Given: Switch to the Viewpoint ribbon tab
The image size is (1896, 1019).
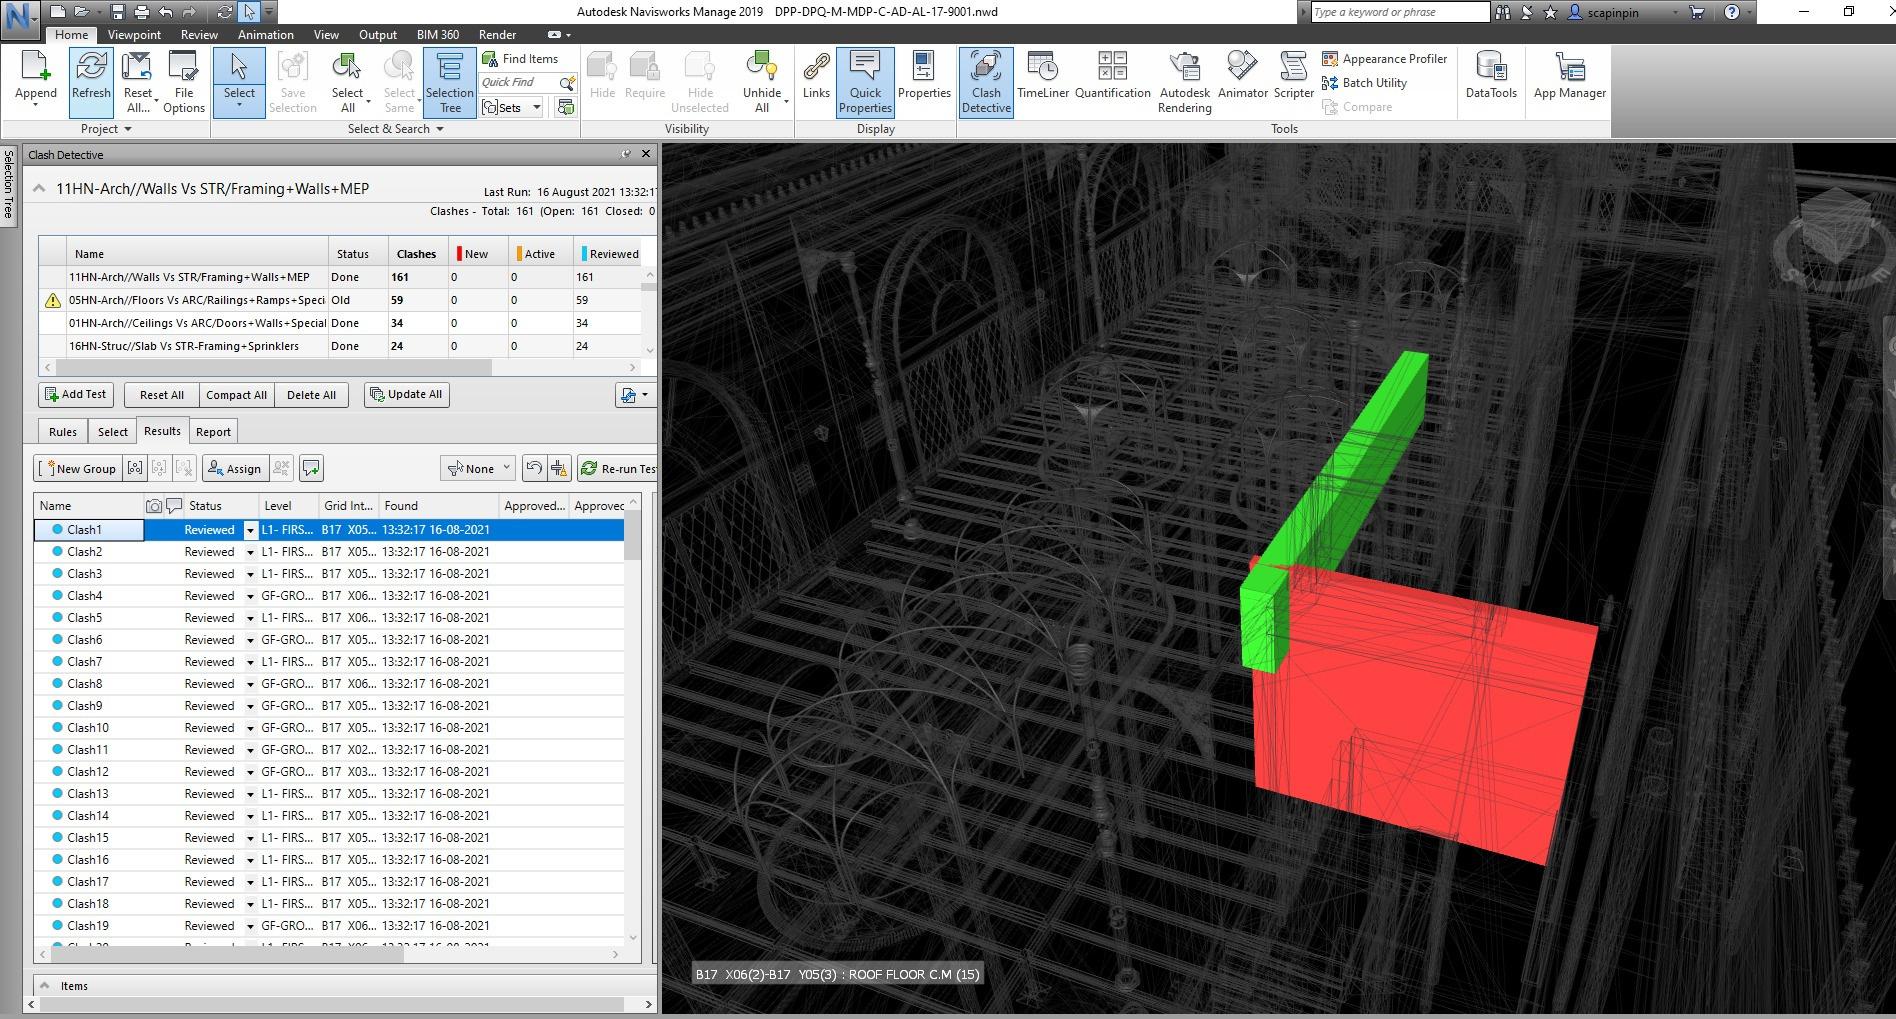Looking at the screenshot, I should pos(134,35).
